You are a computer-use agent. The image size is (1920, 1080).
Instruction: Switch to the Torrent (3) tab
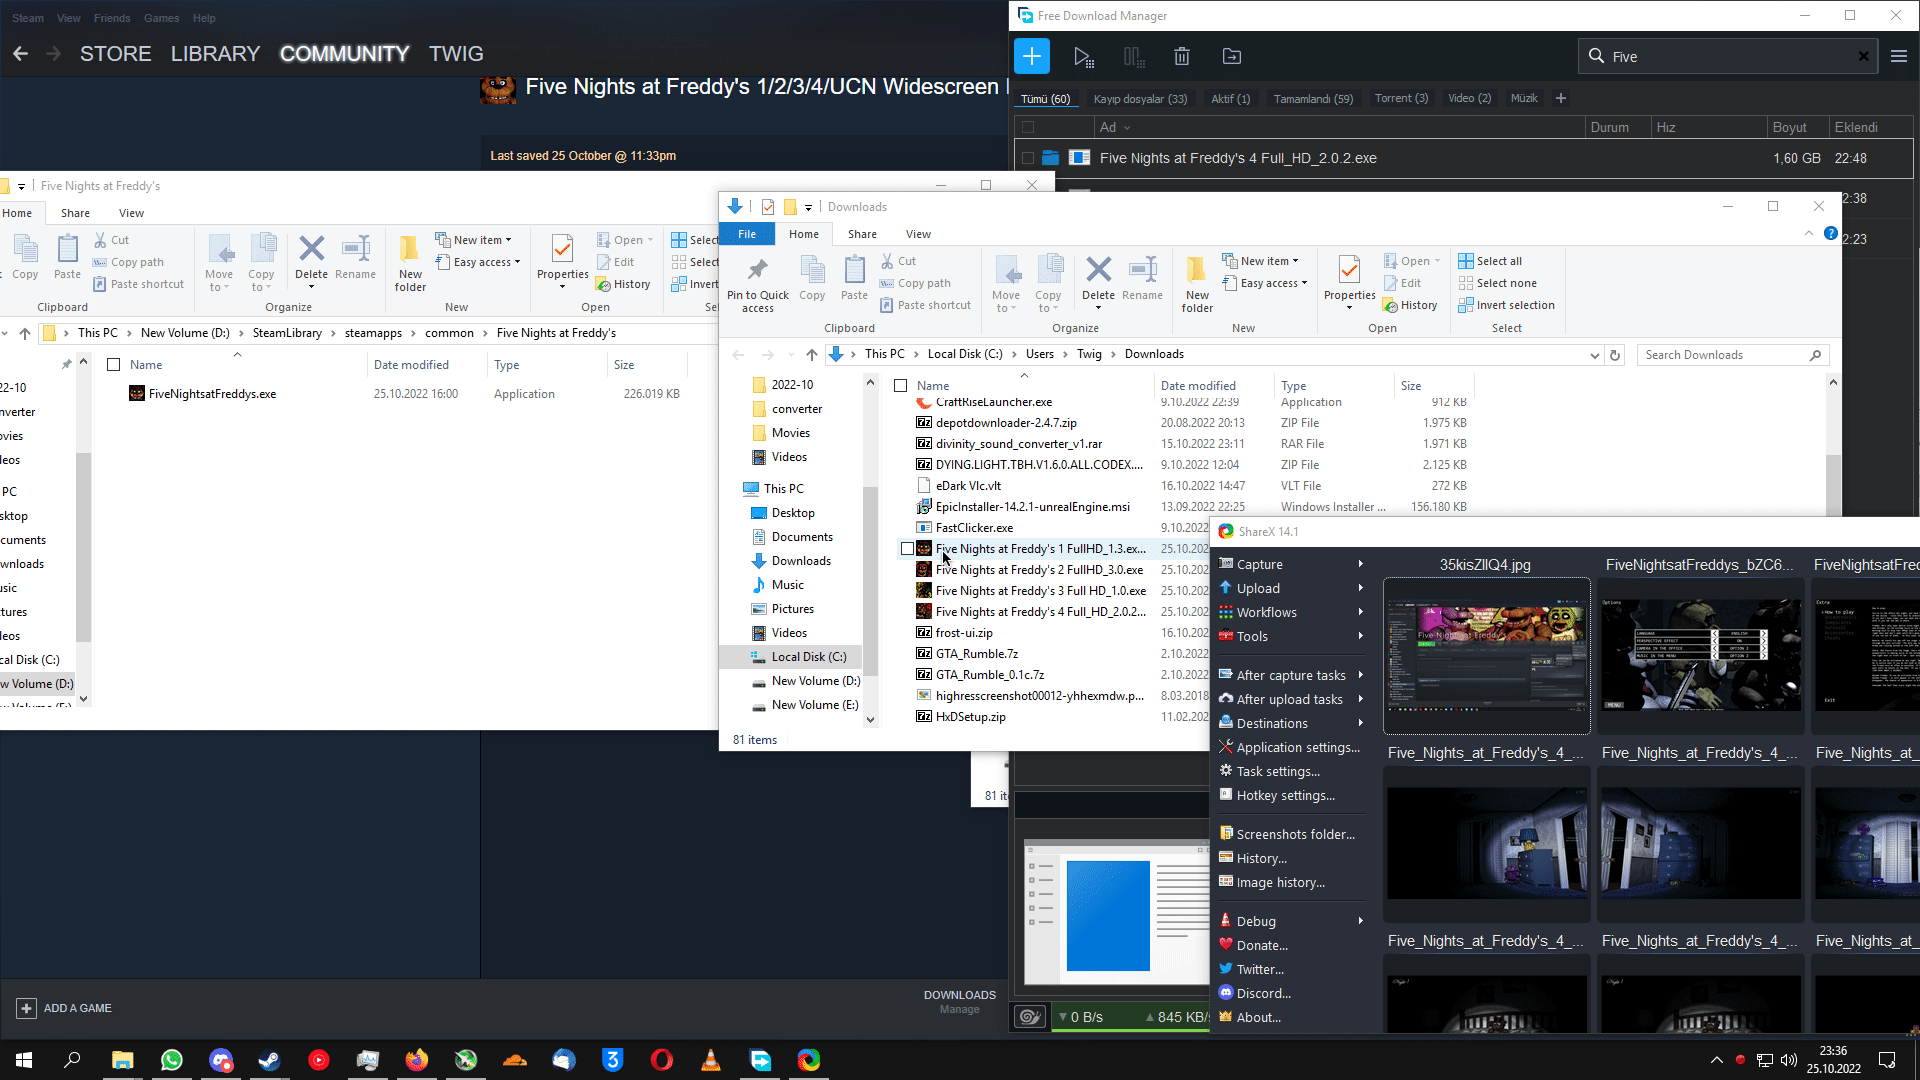(x=1401, y=98)
